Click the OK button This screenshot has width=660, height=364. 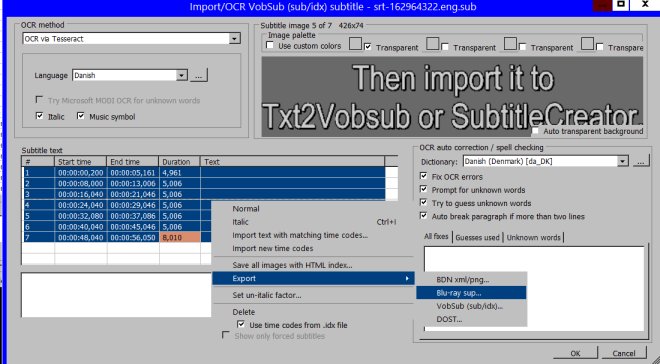click(x=575, y=353)
